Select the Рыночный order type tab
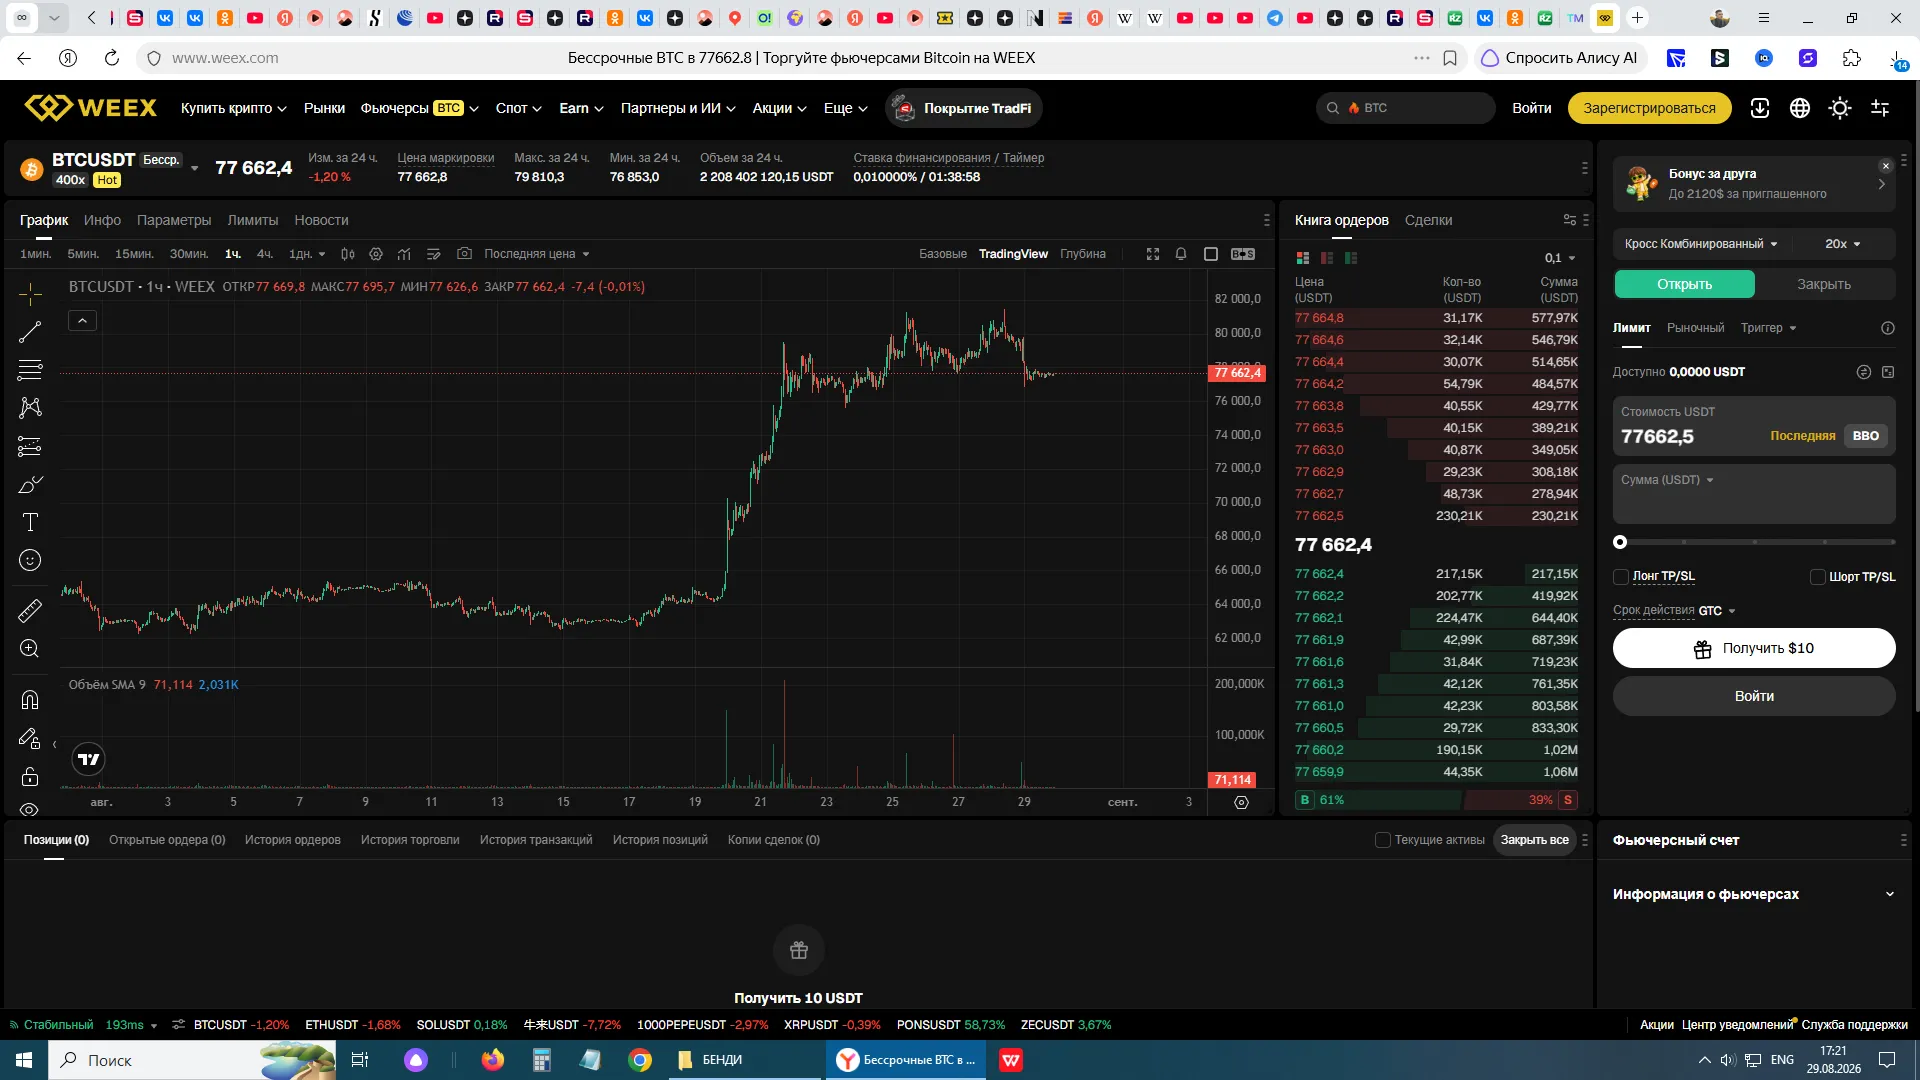Screen dimensions: 1920x1080 (1695, 328)
